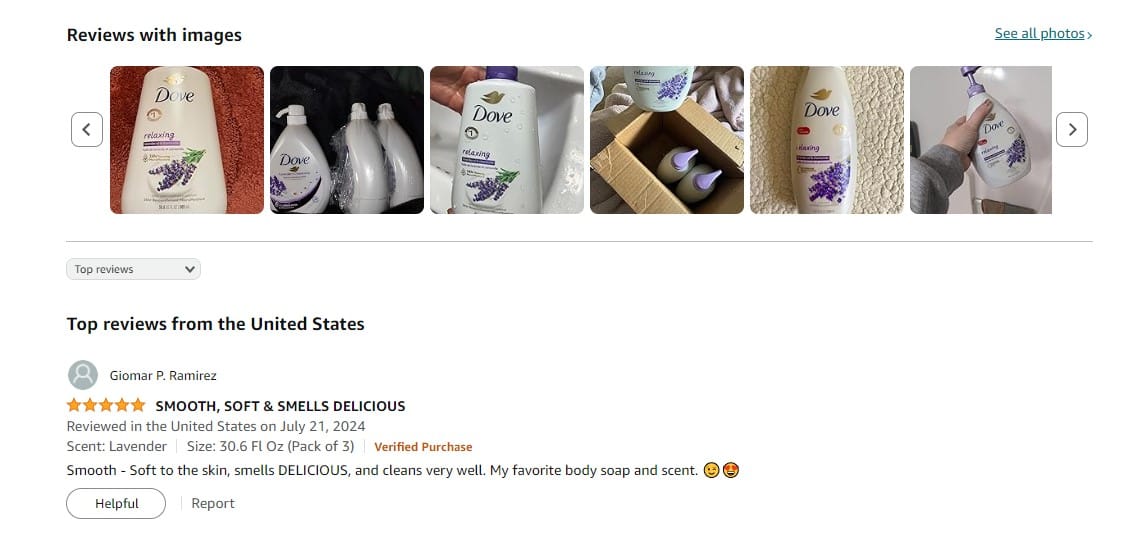Click the Scent: Lavender variant text
The width and height of the screenshot is (1141, 538).
click(x=116, y=446)
